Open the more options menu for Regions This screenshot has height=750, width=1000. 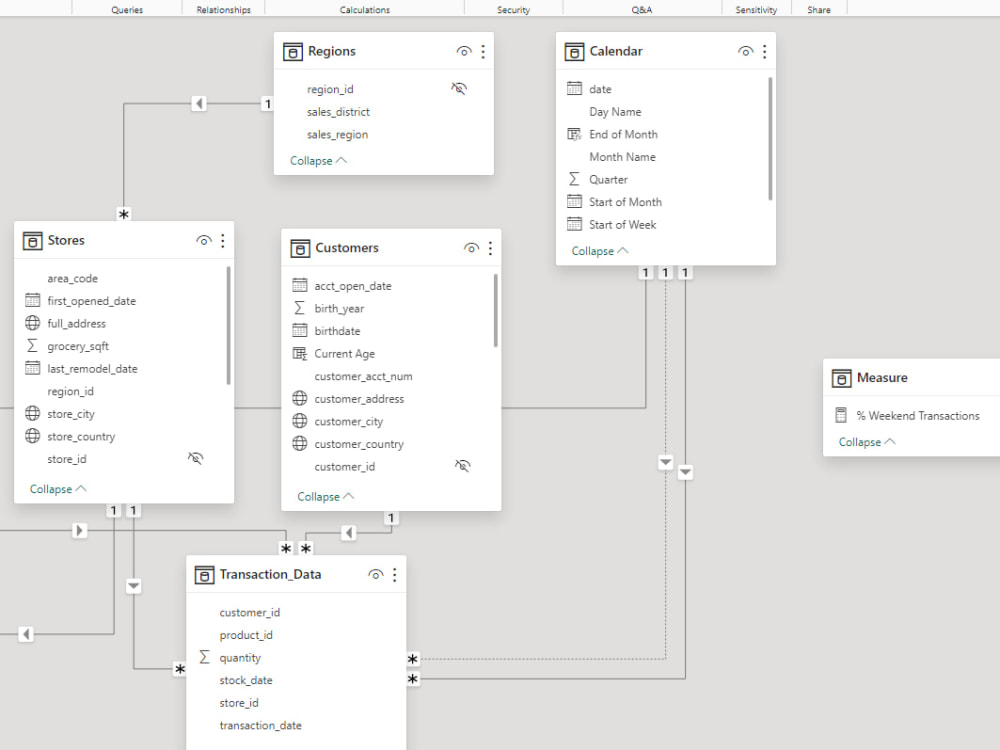tap(483, 50)
